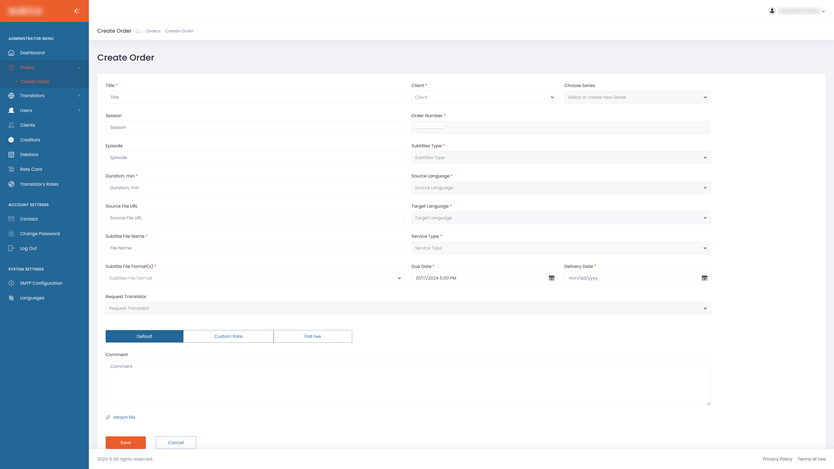This screenshot has height=469, width=834.
Task: Click the Attach file link
Action: [x=123, y=417]
